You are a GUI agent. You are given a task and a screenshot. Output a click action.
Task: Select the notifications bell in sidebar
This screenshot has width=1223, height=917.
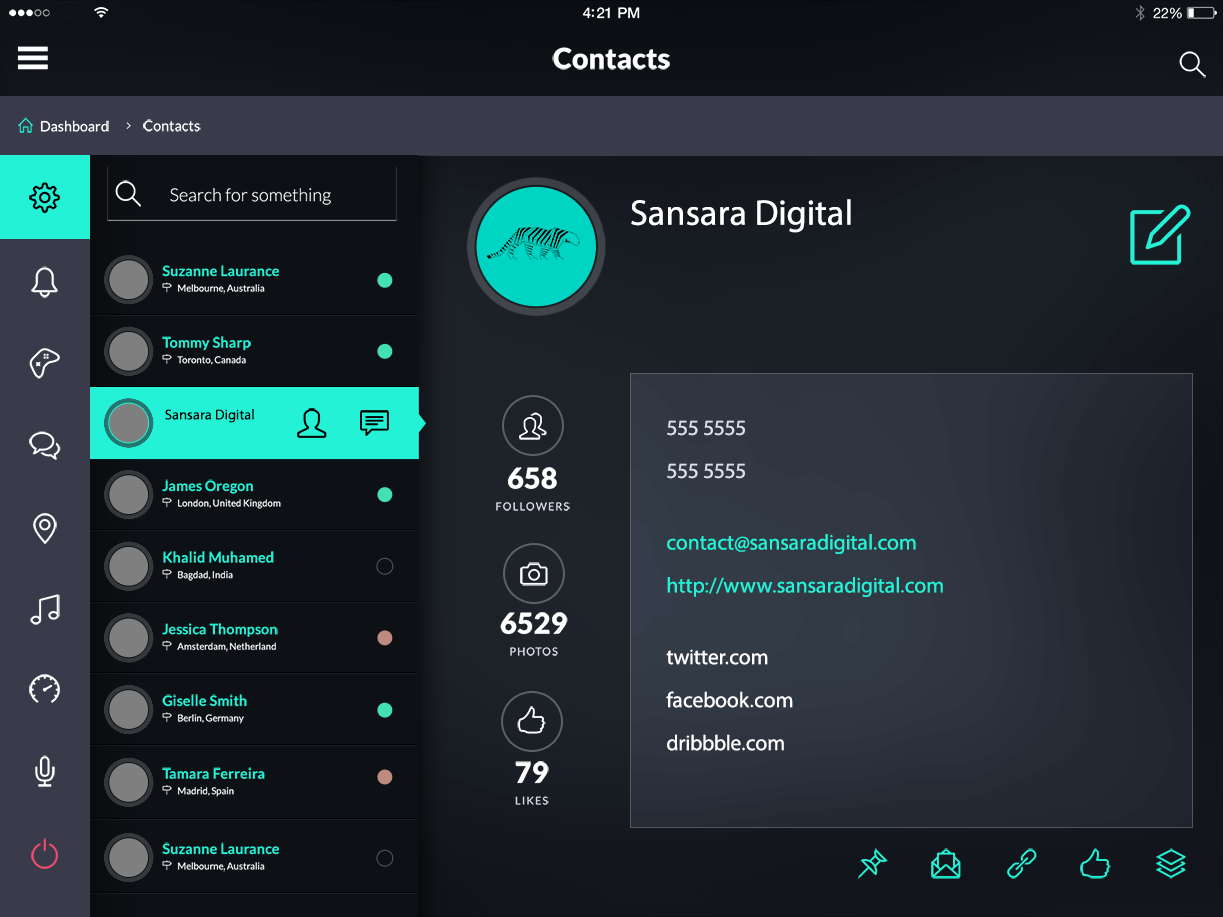click(x=44, y=282)
